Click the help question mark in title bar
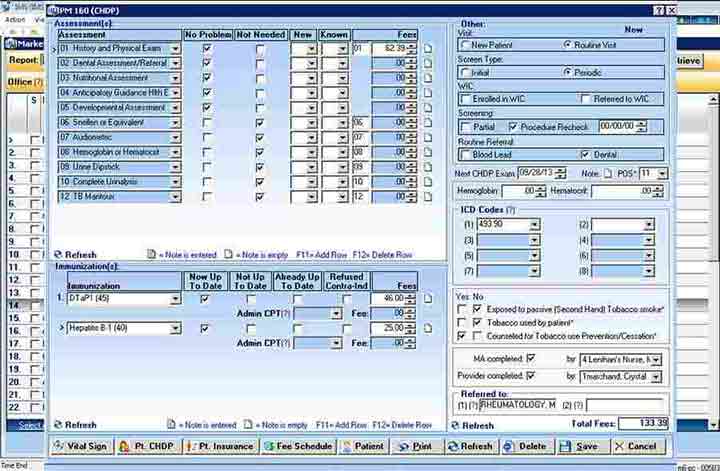Image resolution: width=720 pixels, height=471 pixels. click(659, 10)
